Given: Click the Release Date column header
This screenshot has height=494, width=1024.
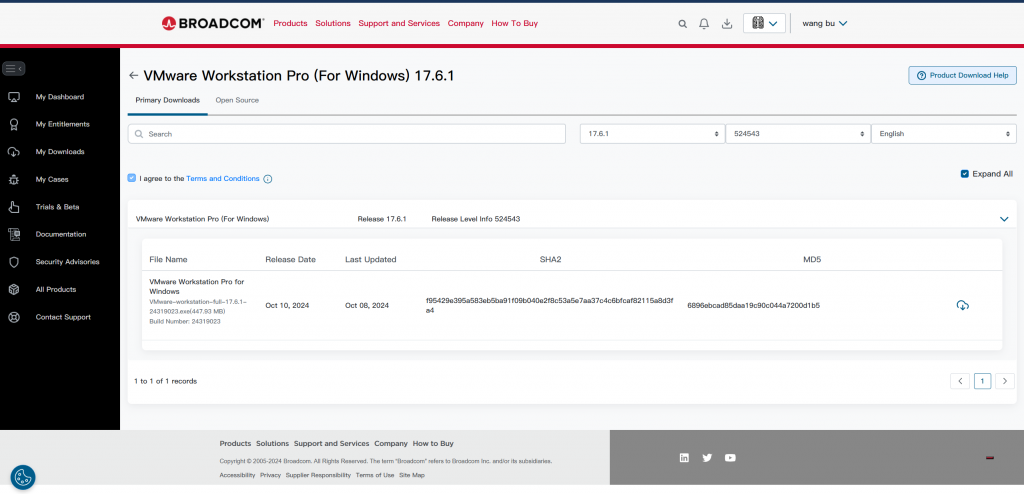Looking at the screenshot, I should click(291, 259).
